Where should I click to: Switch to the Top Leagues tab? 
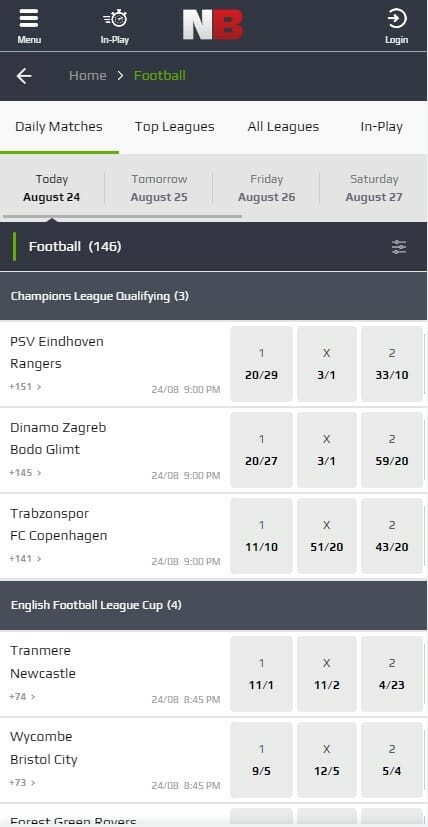175,127
